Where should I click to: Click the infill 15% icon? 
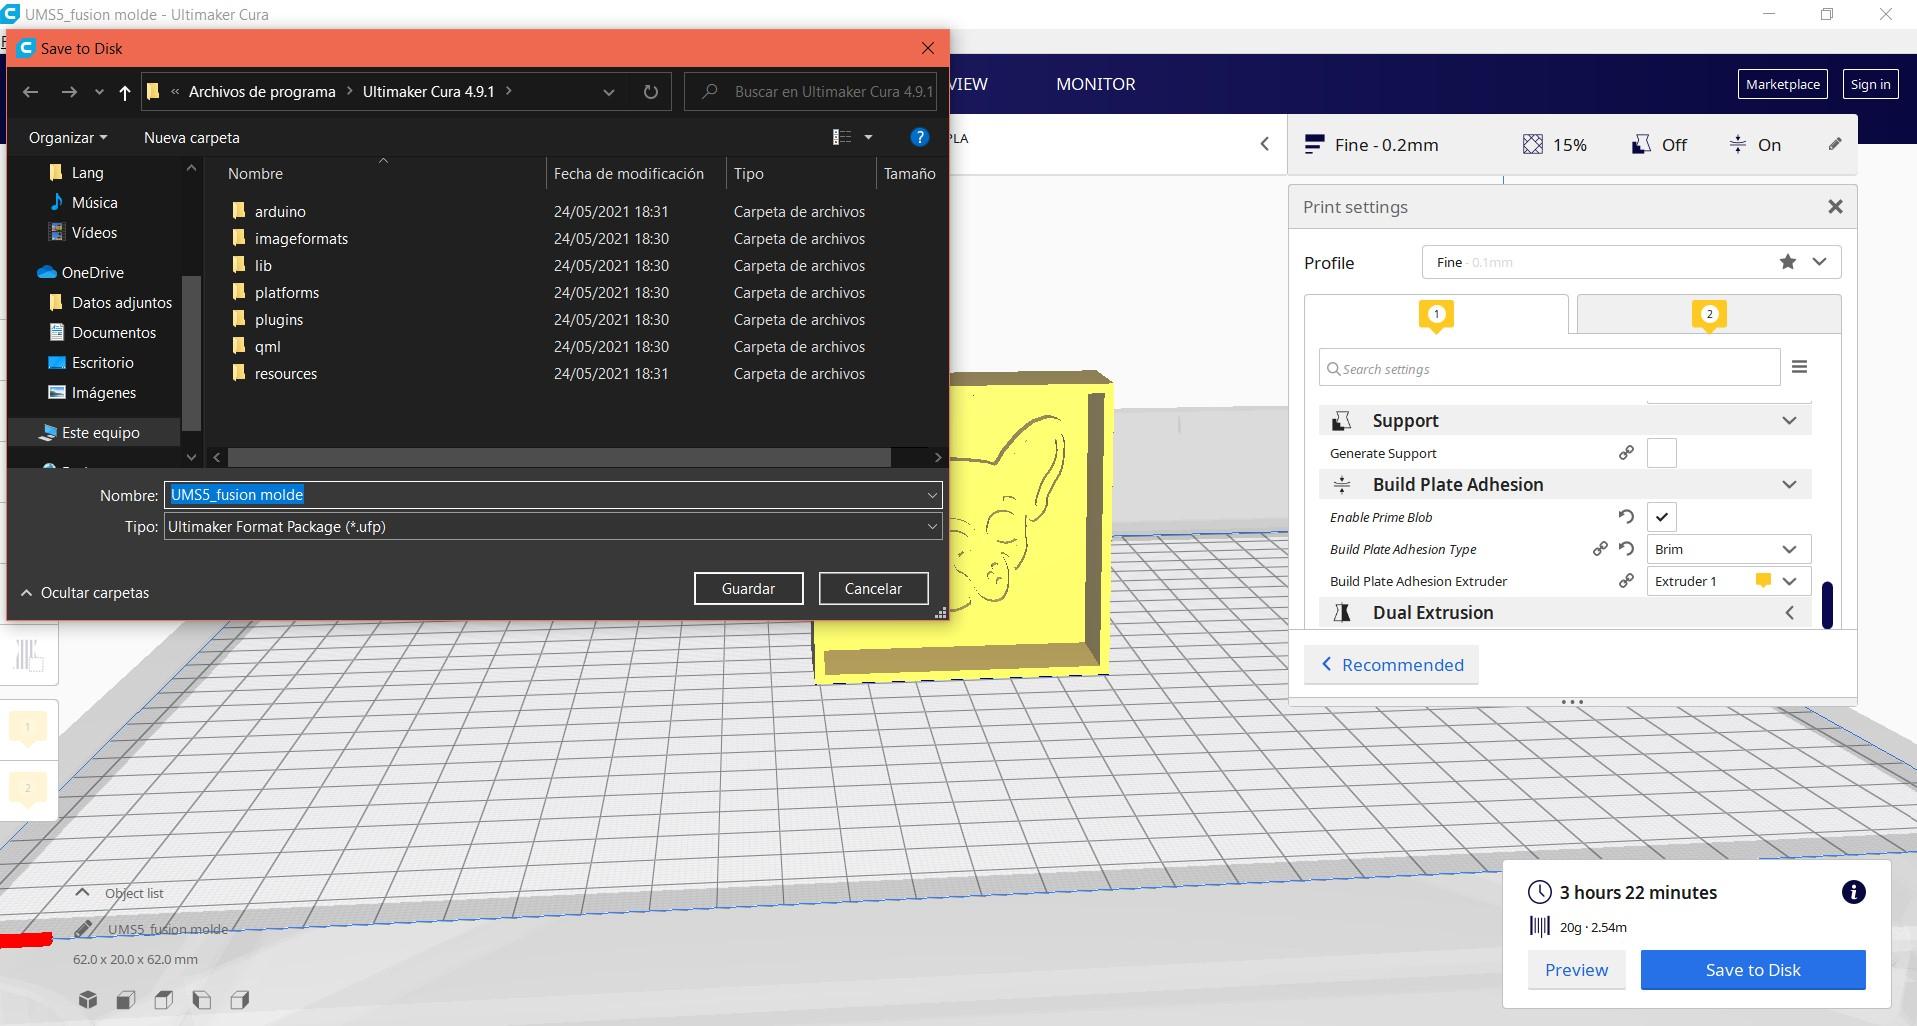pos(1532,144)
